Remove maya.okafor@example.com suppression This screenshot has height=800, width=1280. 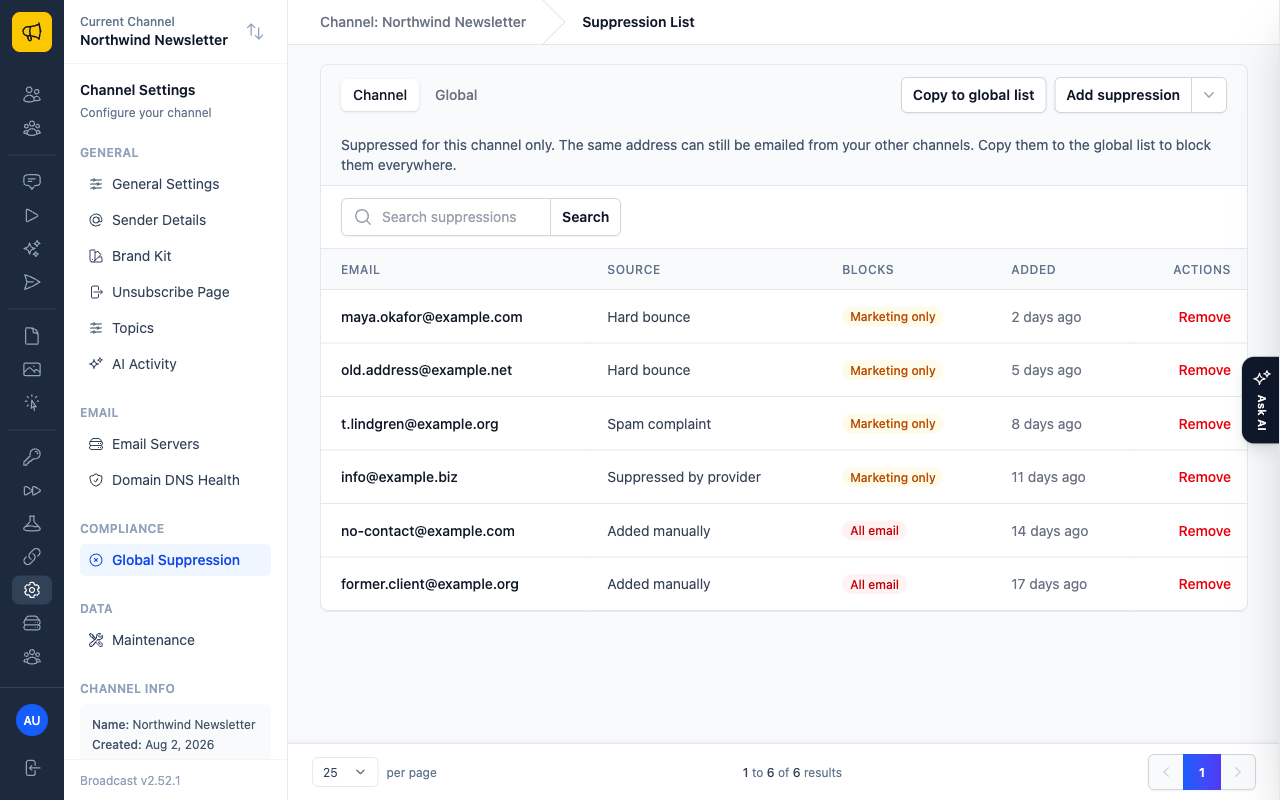tap(1204, 317)
